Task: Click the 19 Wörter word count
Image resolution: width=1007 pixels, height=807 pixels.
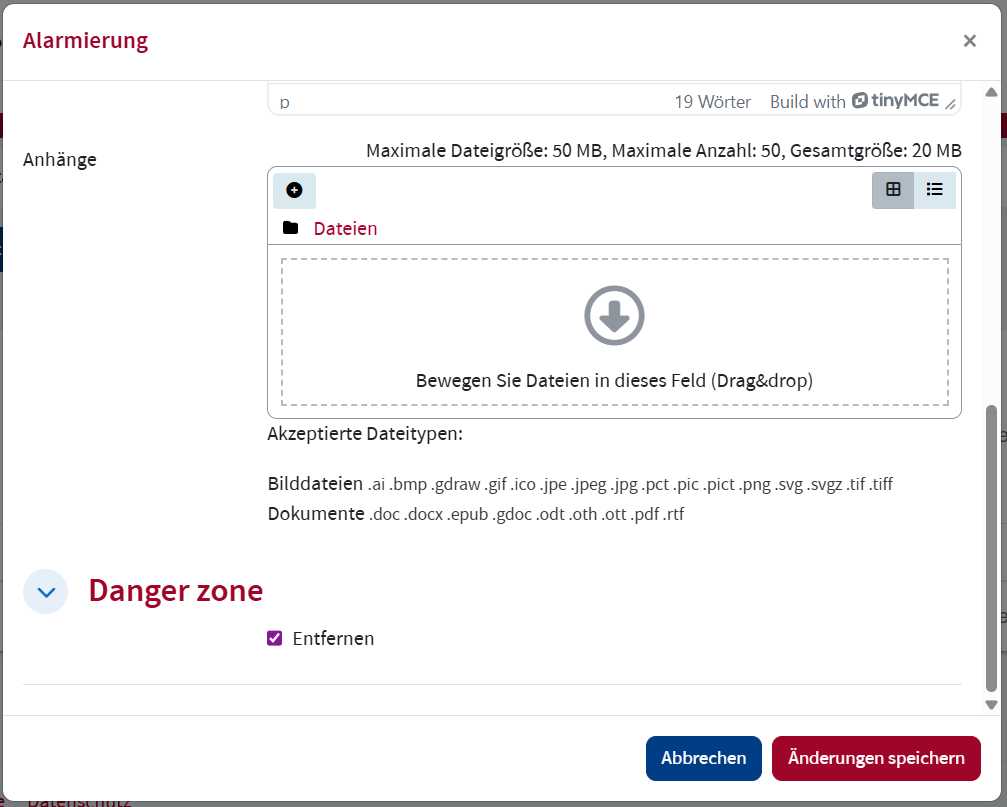Action: [712, 102]
